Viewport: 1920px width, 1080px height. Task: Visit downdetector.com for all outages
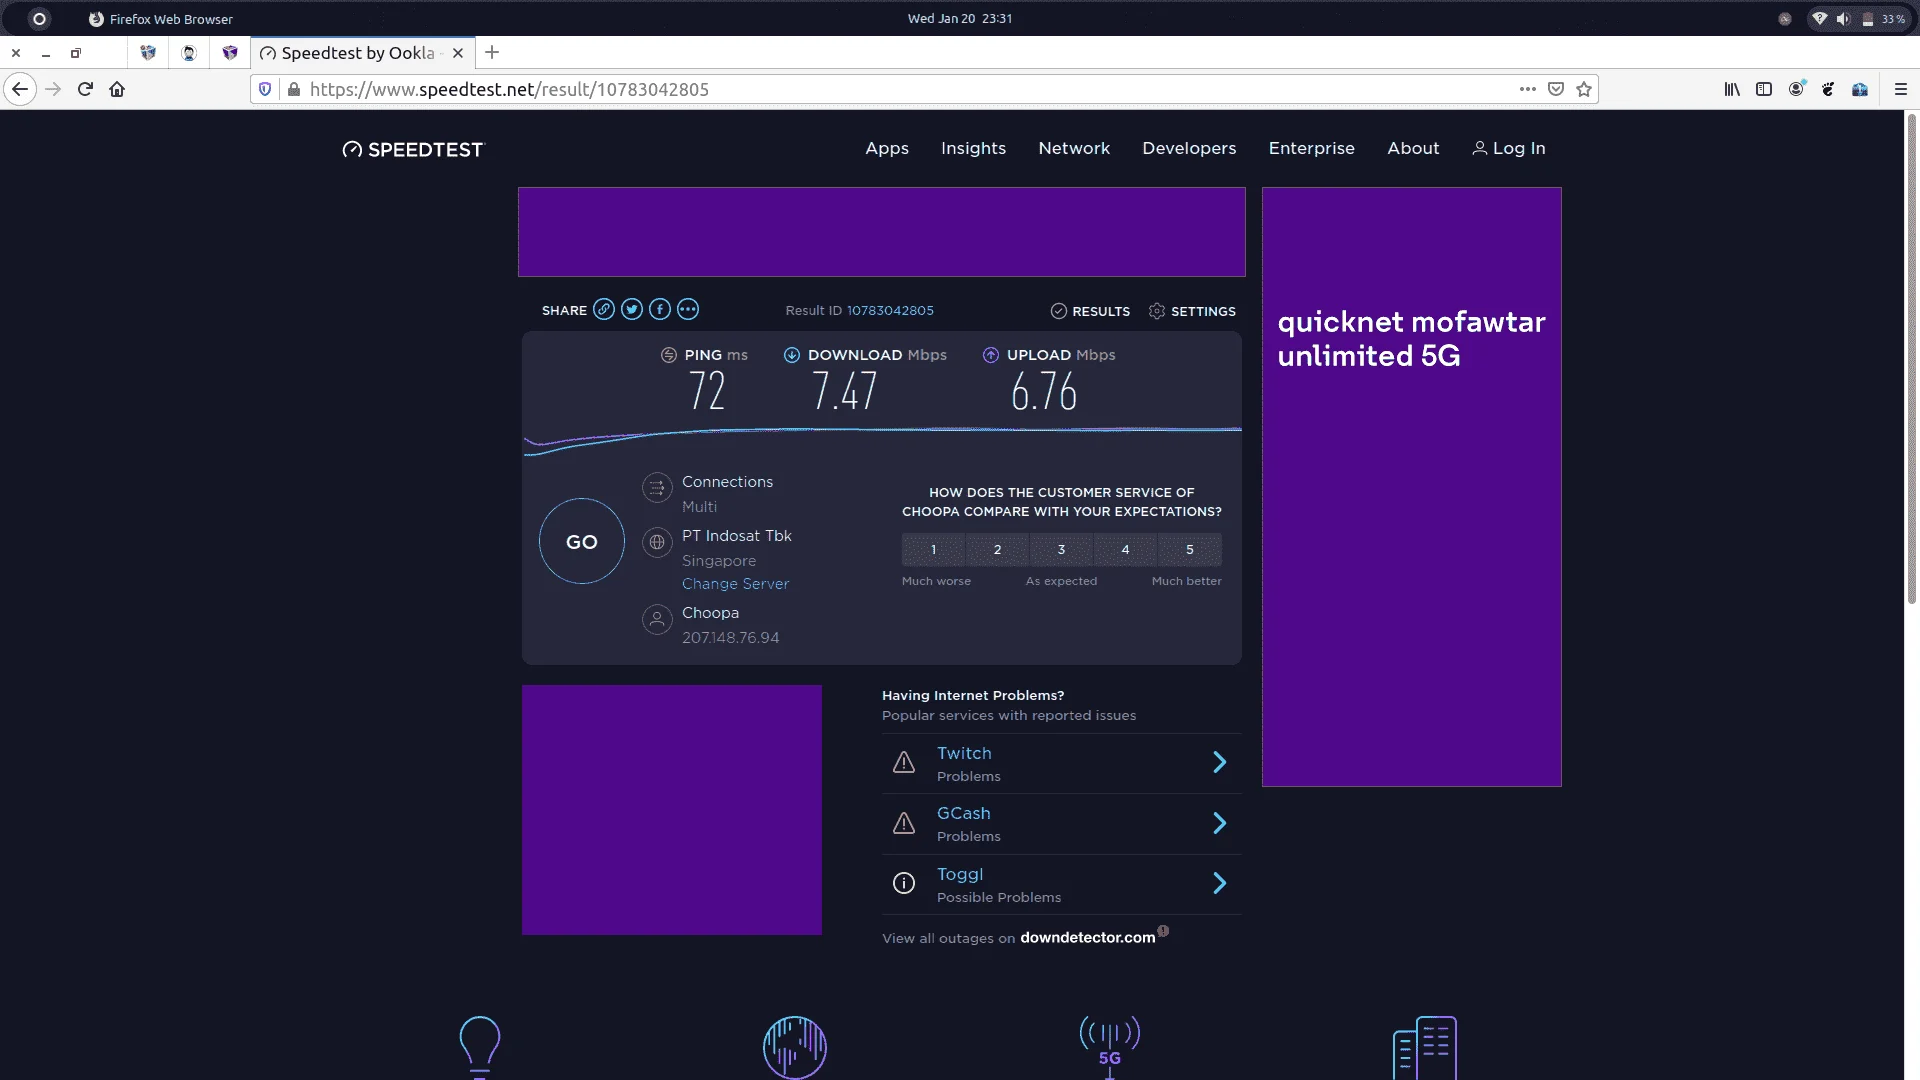point(1087,938)
